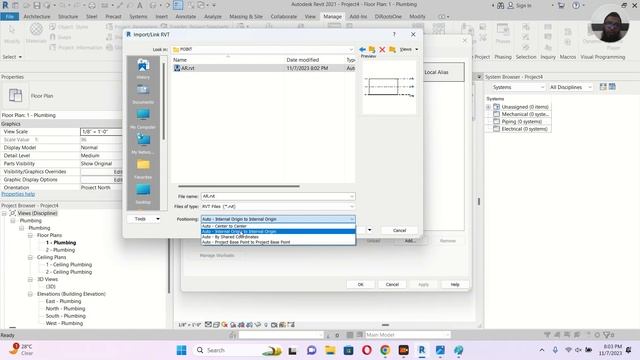Expand the Unassigned node in System Browser

tap(488, 107)
